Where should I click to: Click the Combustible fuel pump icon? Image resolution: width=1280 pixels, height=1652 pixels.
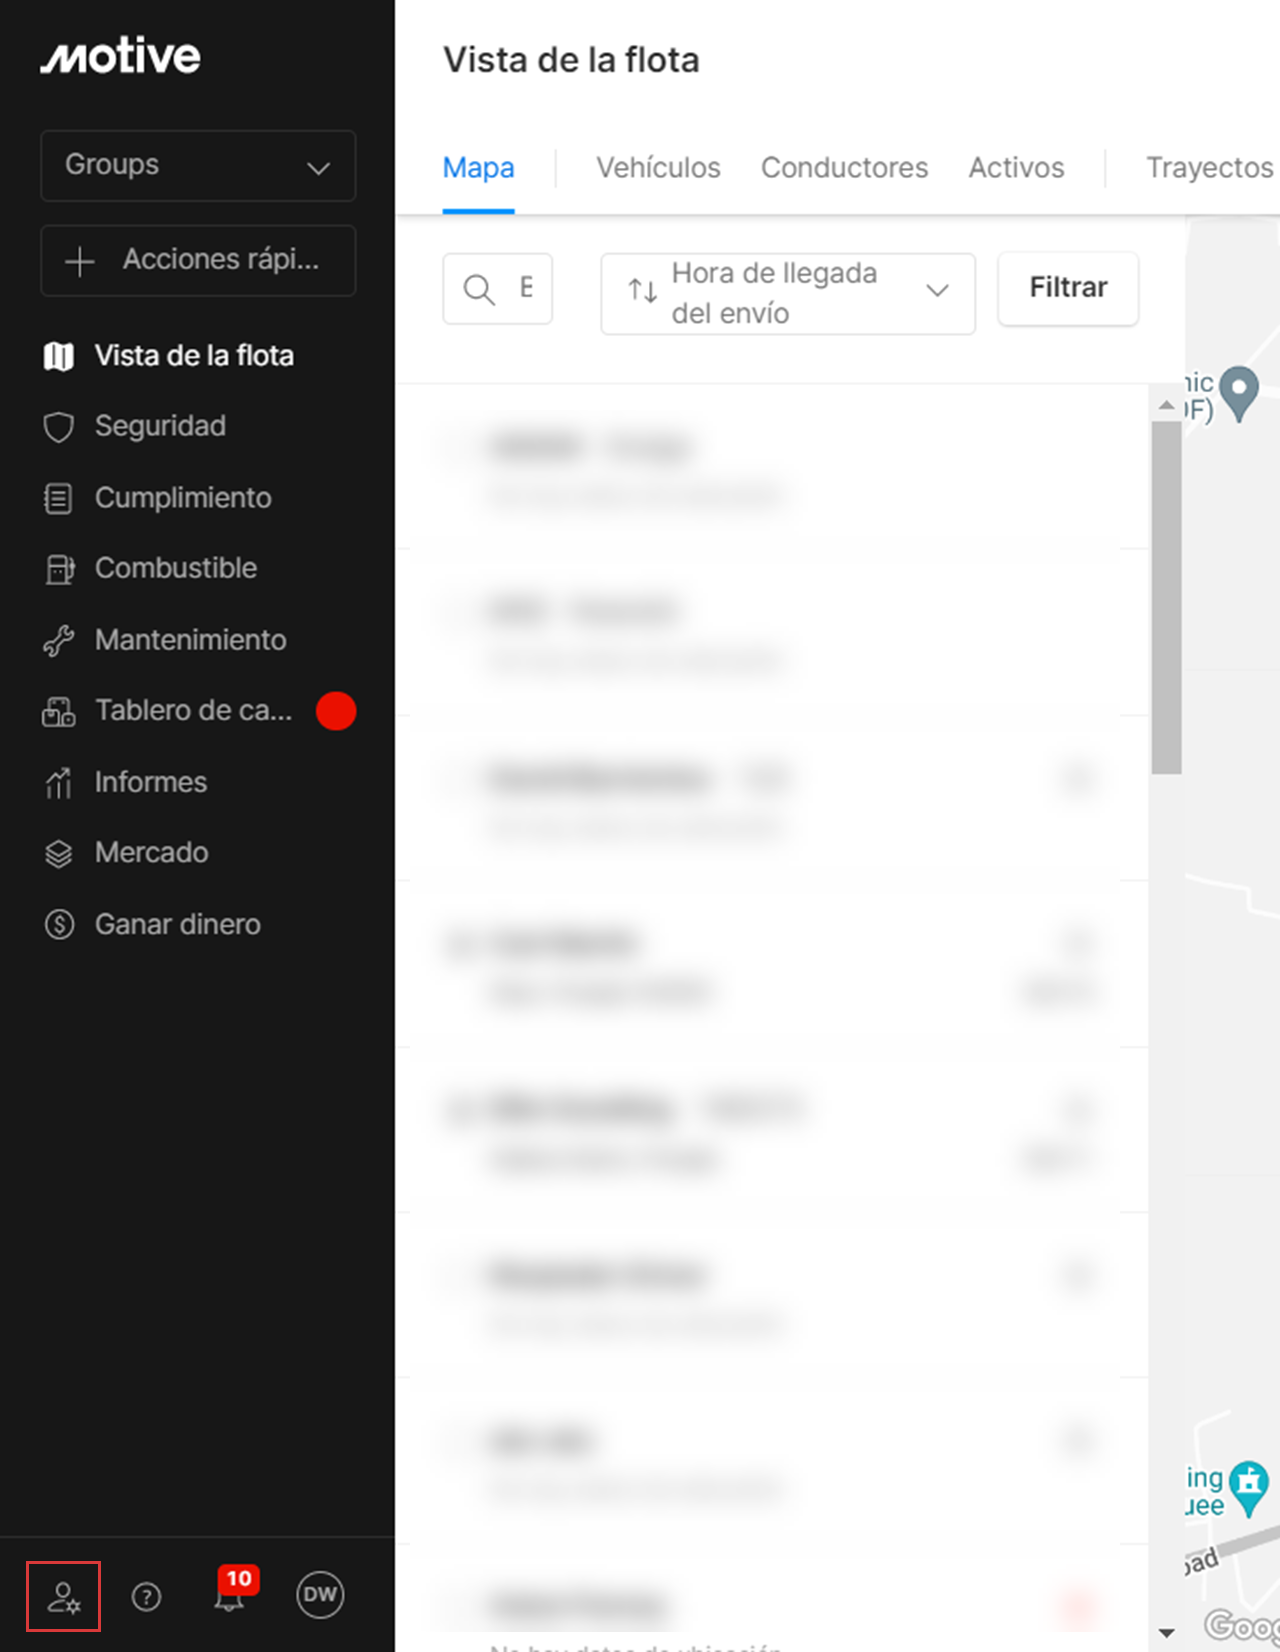pos(59,569)
